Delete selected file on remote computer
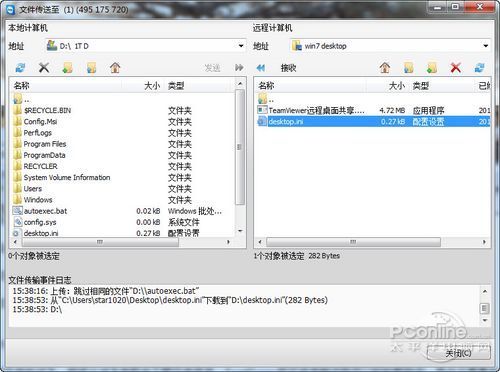This screenshot has height=372, width=500. (456, 68)
